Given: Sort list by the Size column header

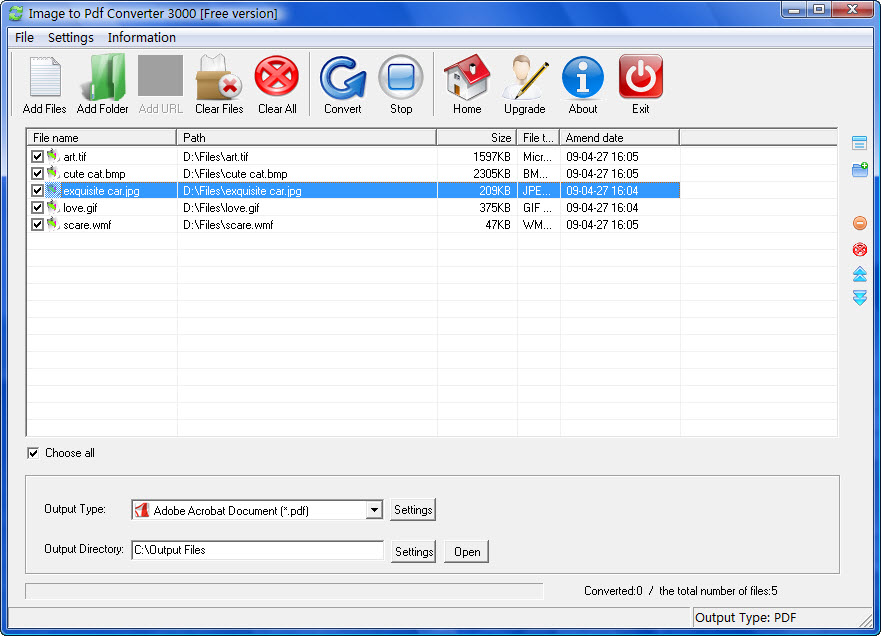Looking at the screenshot, I should coord(476,137).
